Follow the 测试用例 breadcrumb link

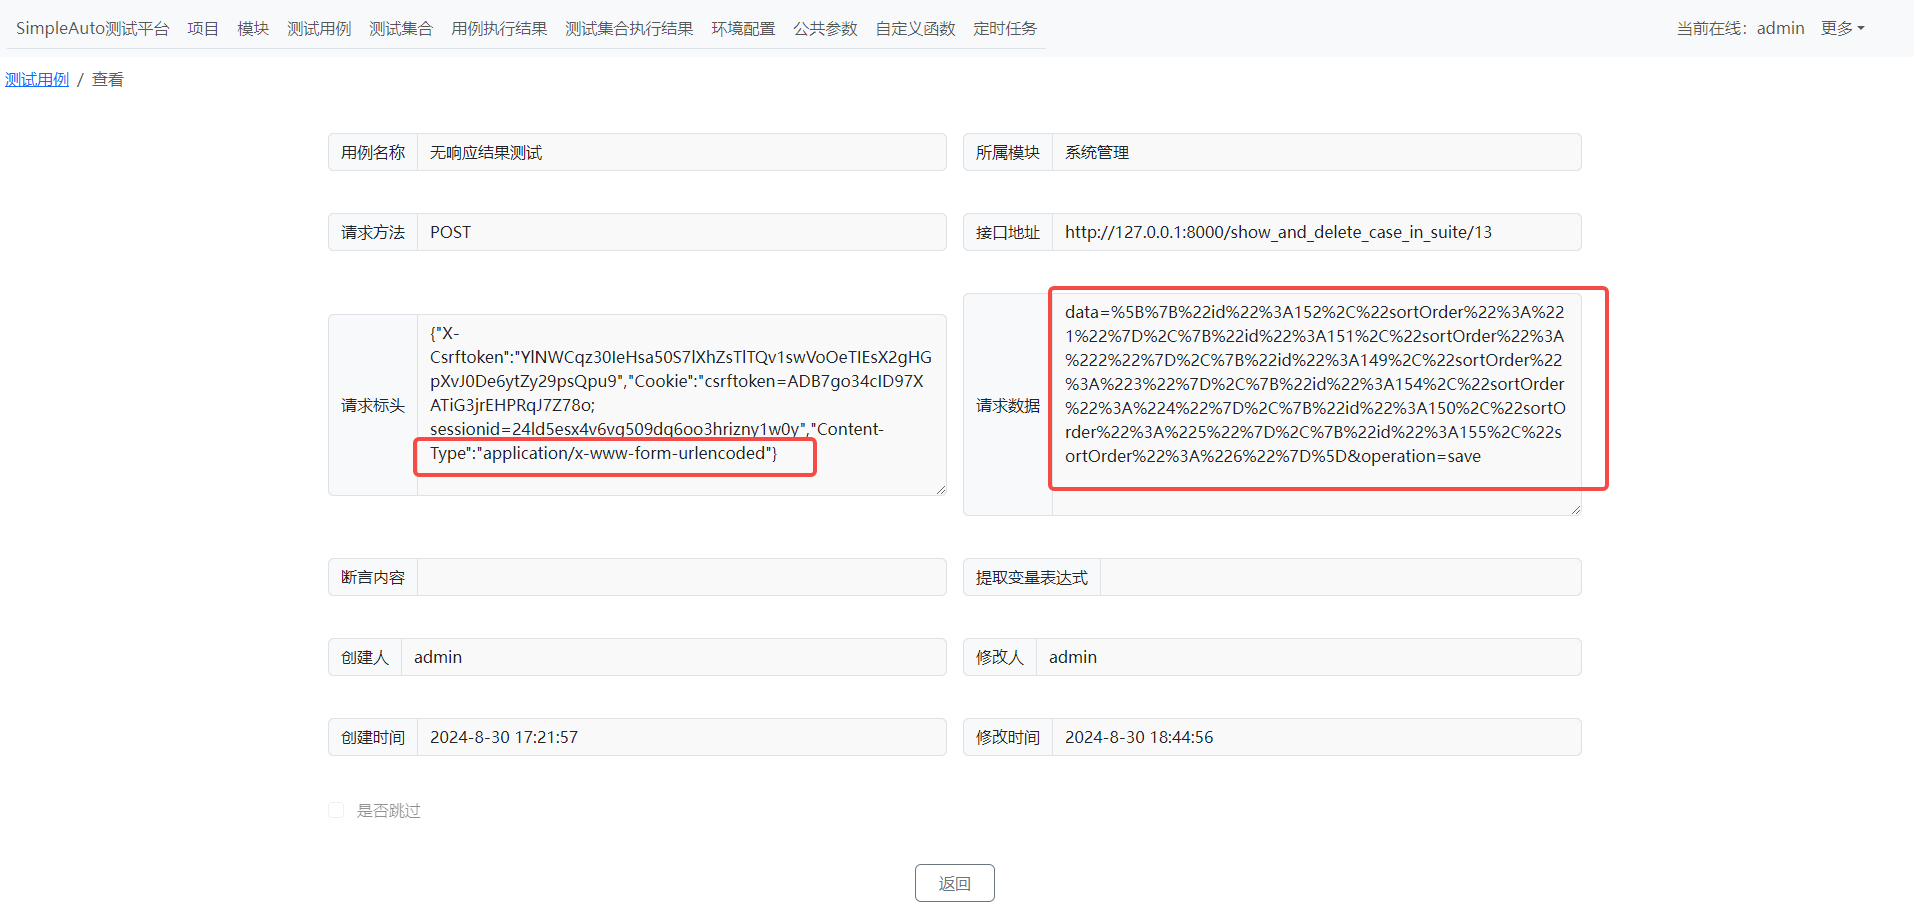tap(37, 79)
